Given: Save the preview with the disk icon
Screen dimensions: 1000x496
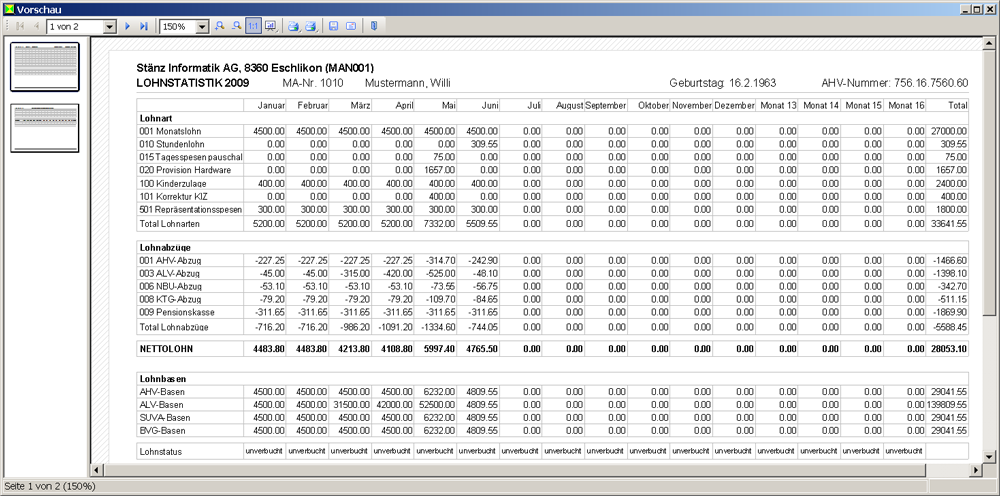Looking at the screenshot, I should click(x=334, y=26).
